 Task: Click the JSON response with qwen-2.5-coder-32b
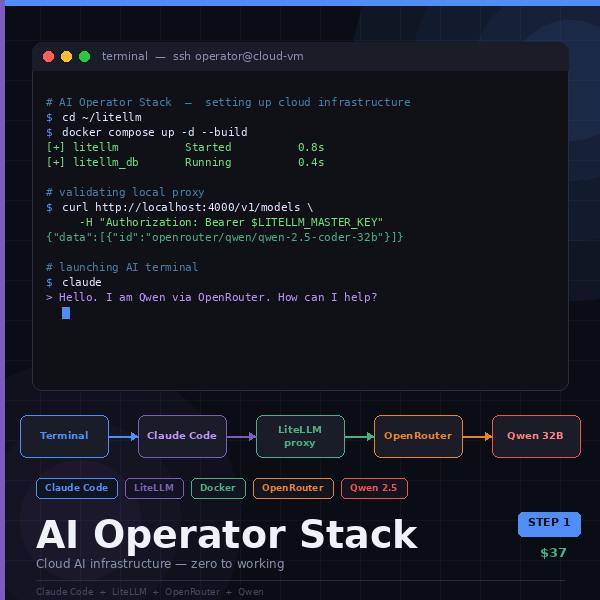pos(225,237)
